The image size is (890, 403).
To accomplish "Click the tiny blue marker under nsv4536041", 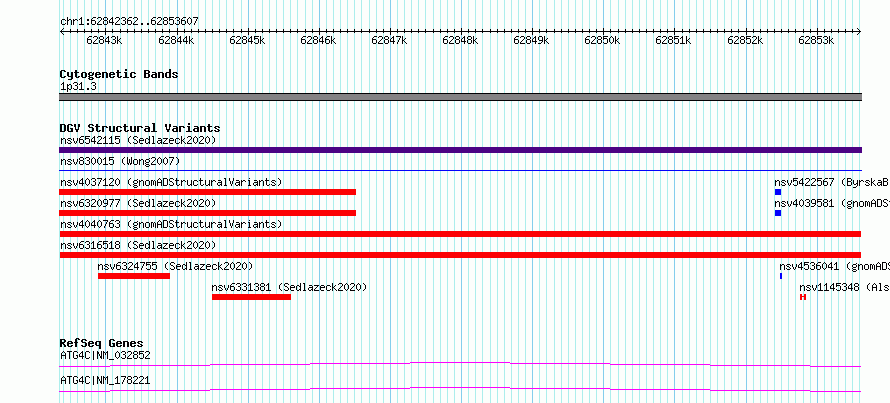I will pos(781,276).
